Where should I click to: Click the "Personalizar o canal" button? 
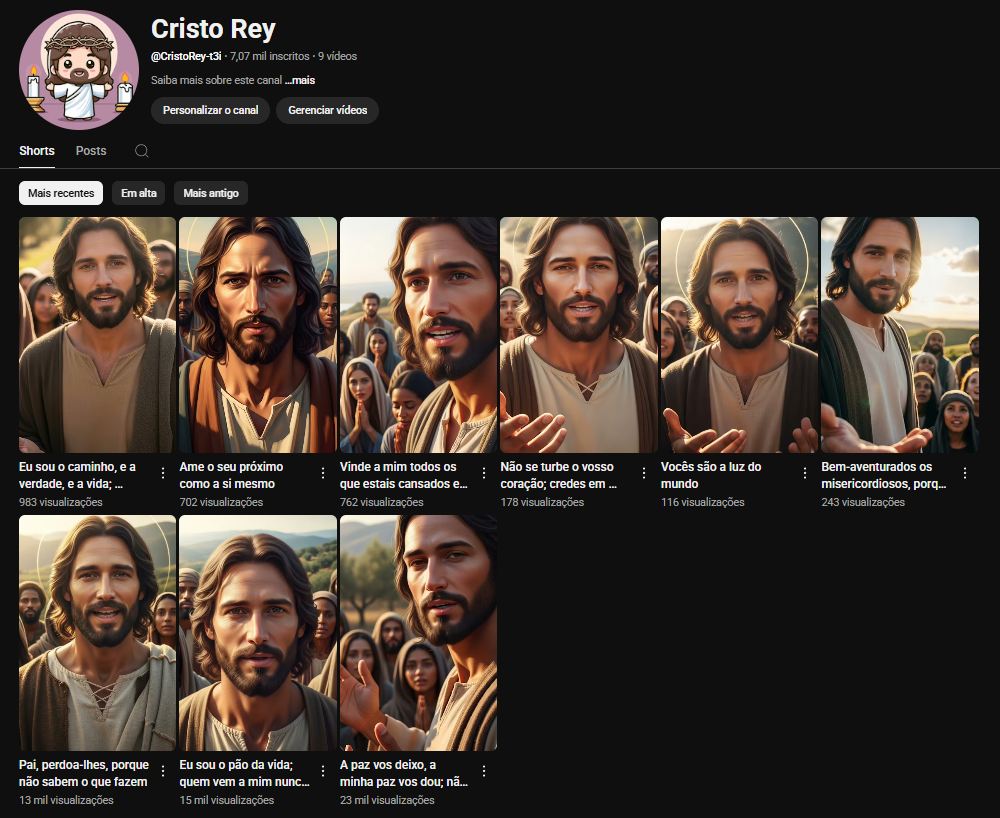[210, 110]
